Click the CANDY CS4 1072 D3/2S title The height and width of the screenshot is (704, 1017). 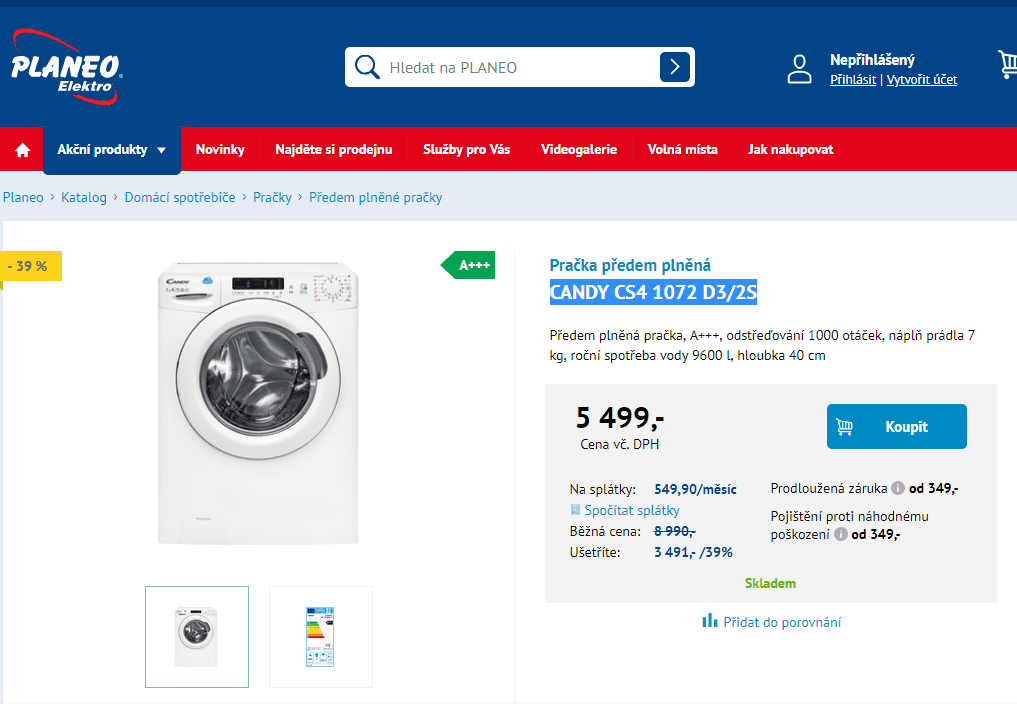point(653,293)
